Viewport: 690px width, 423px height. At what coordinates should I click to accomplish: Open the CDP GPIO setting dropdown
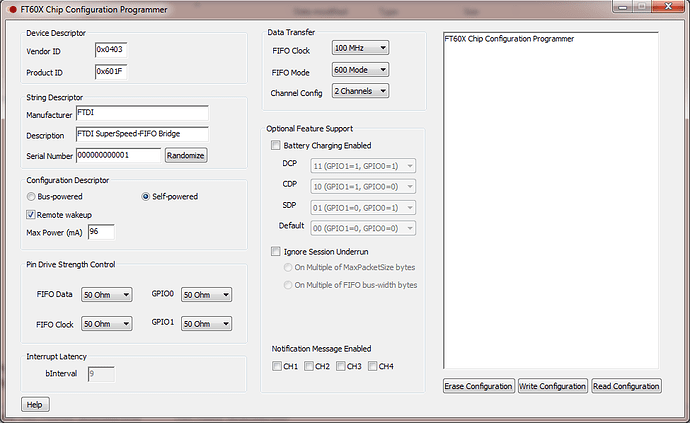pos(363,187)
